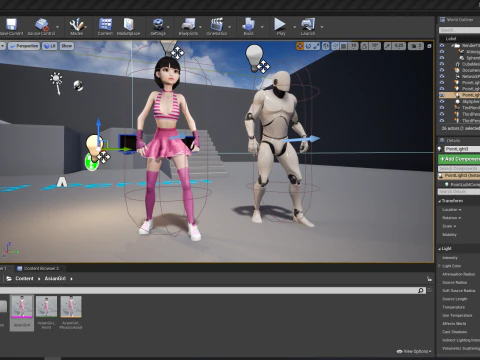Select the sun directional light icon in viewport

click(56, 83)
